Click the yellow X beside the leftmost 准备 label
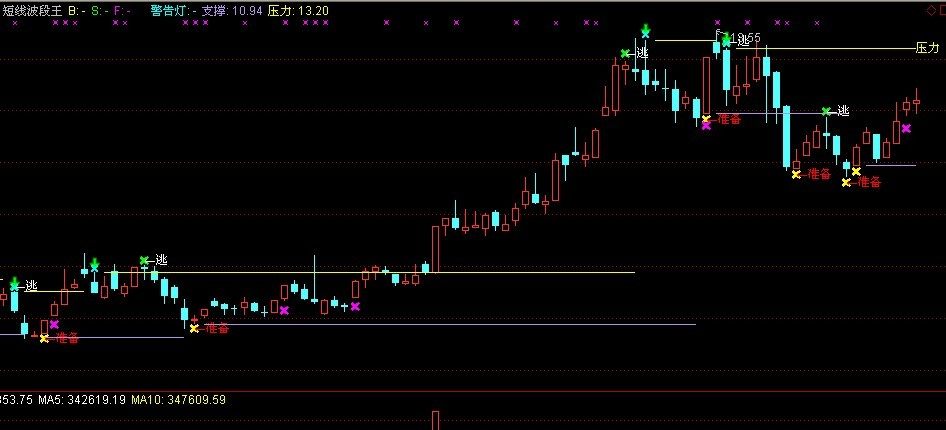Image resolution: width=946 pixels, height=430 pixels. pyautogui.click(x=44, y=338)
